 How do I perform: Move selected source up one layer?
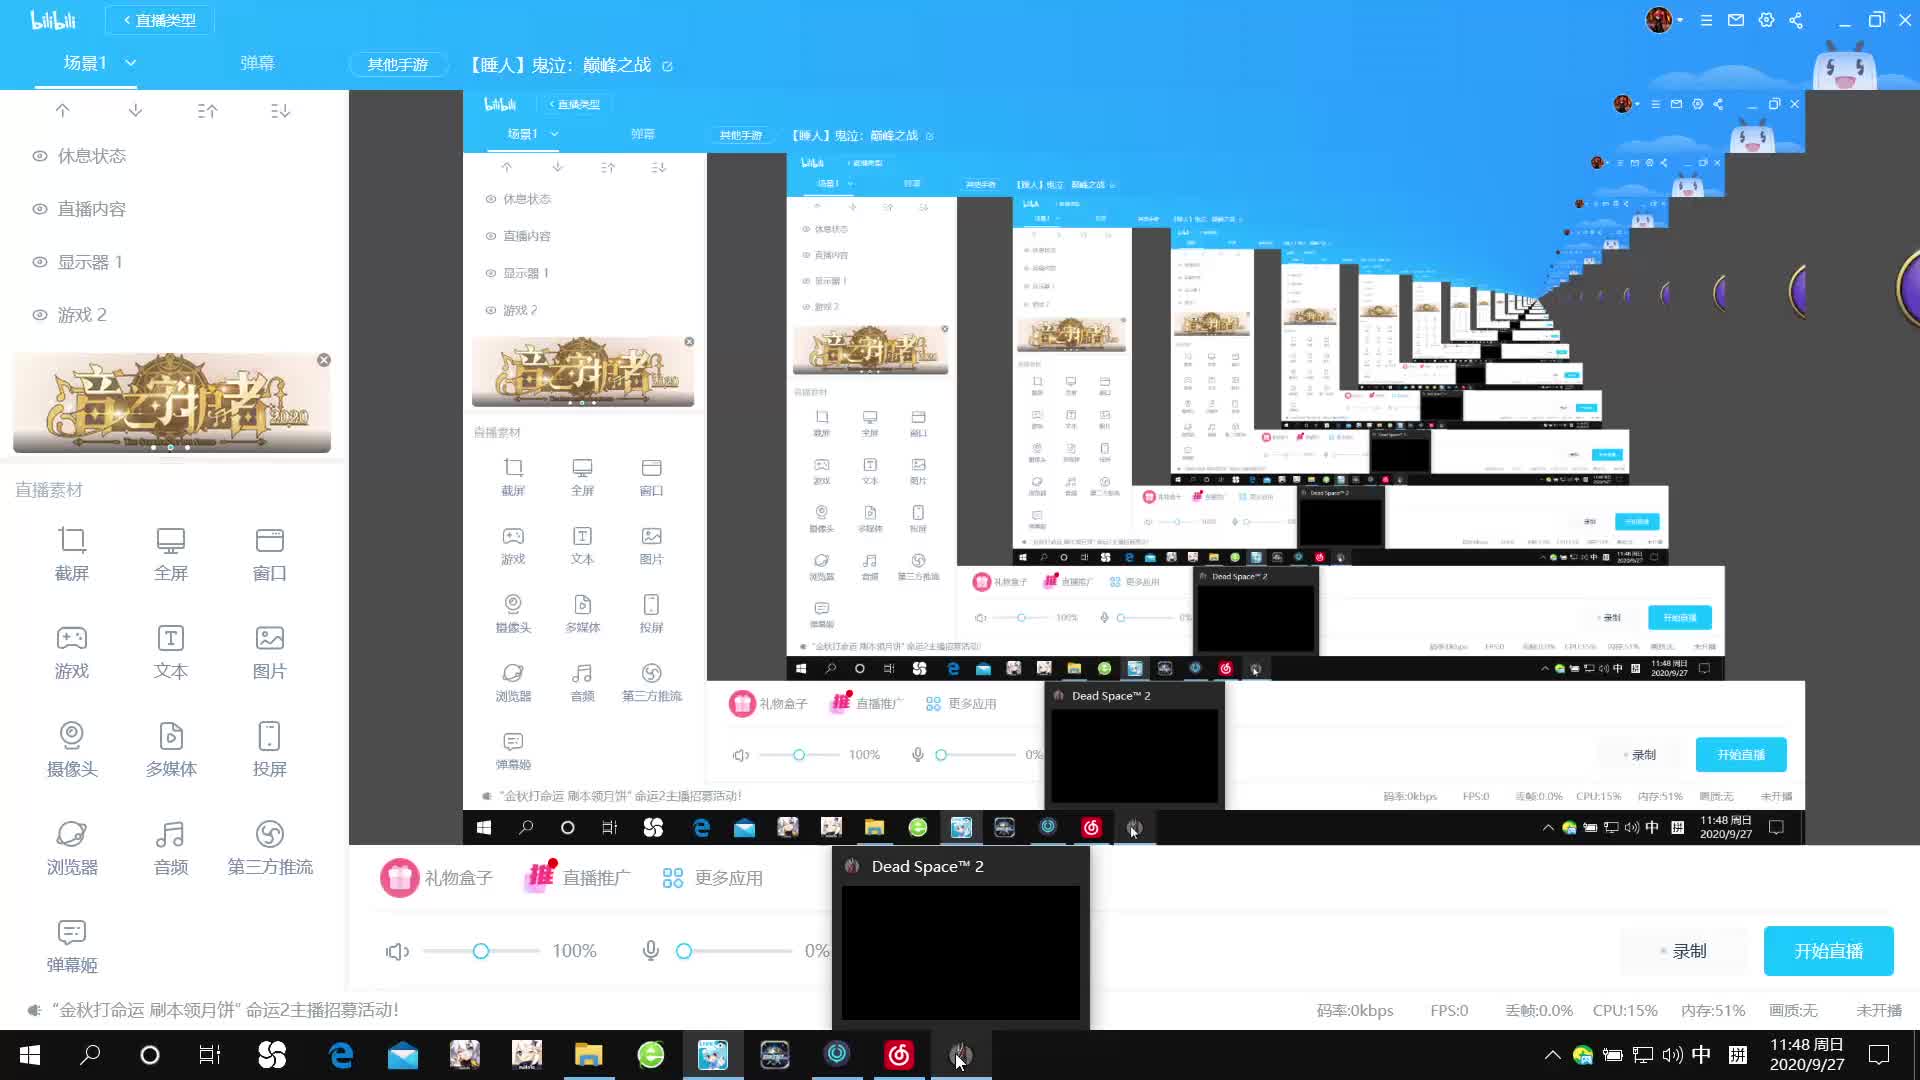pyautogui.click(x=63, y=111)
